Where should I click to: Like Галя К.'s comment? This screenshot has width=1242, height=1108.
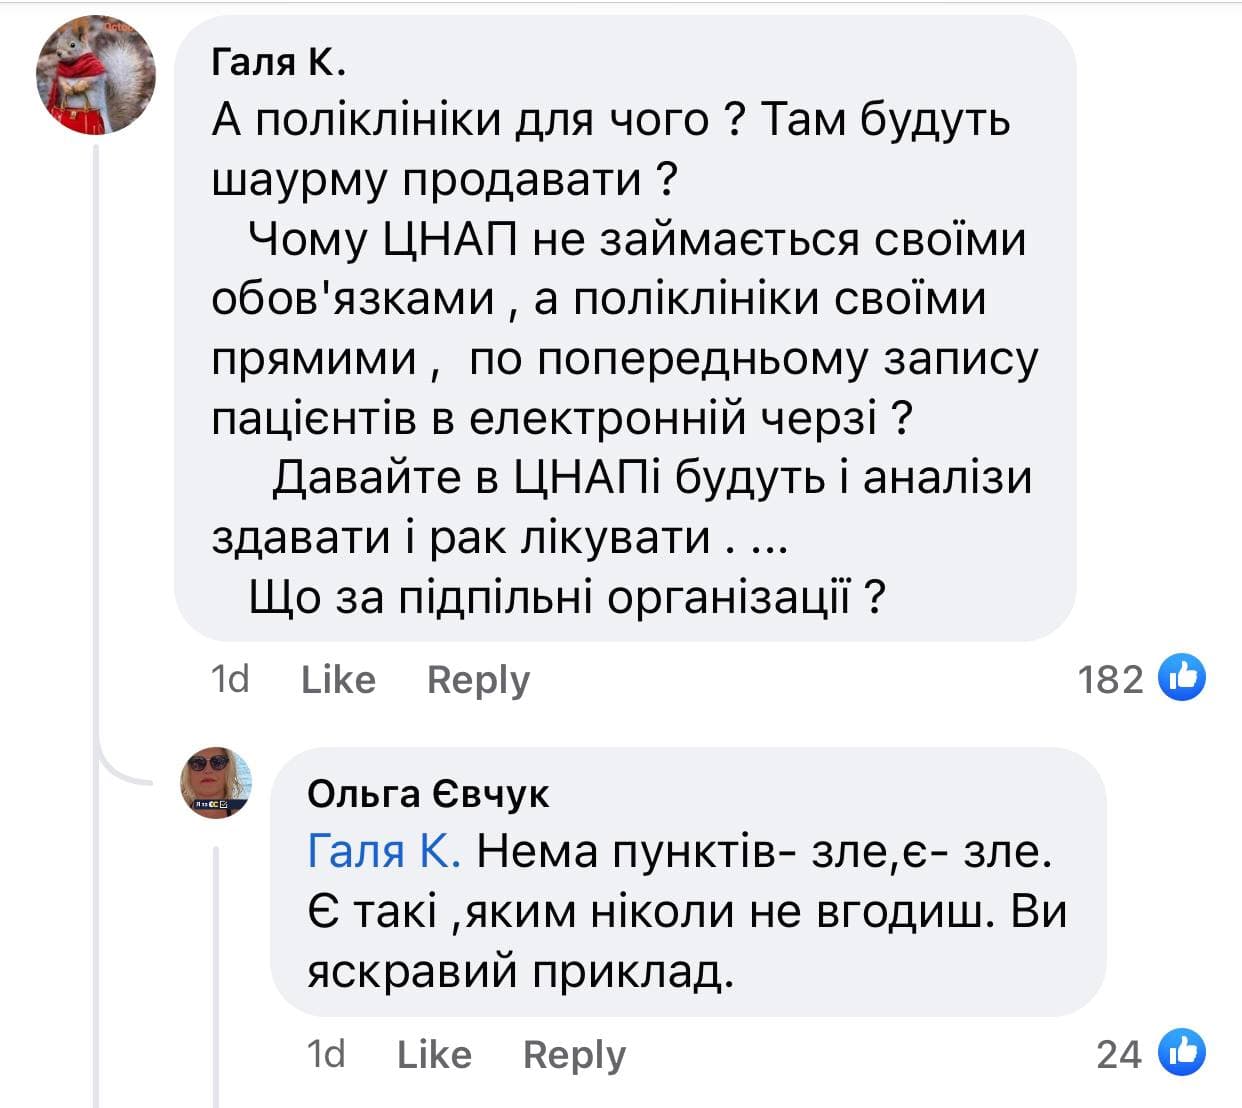pos(338,680)
